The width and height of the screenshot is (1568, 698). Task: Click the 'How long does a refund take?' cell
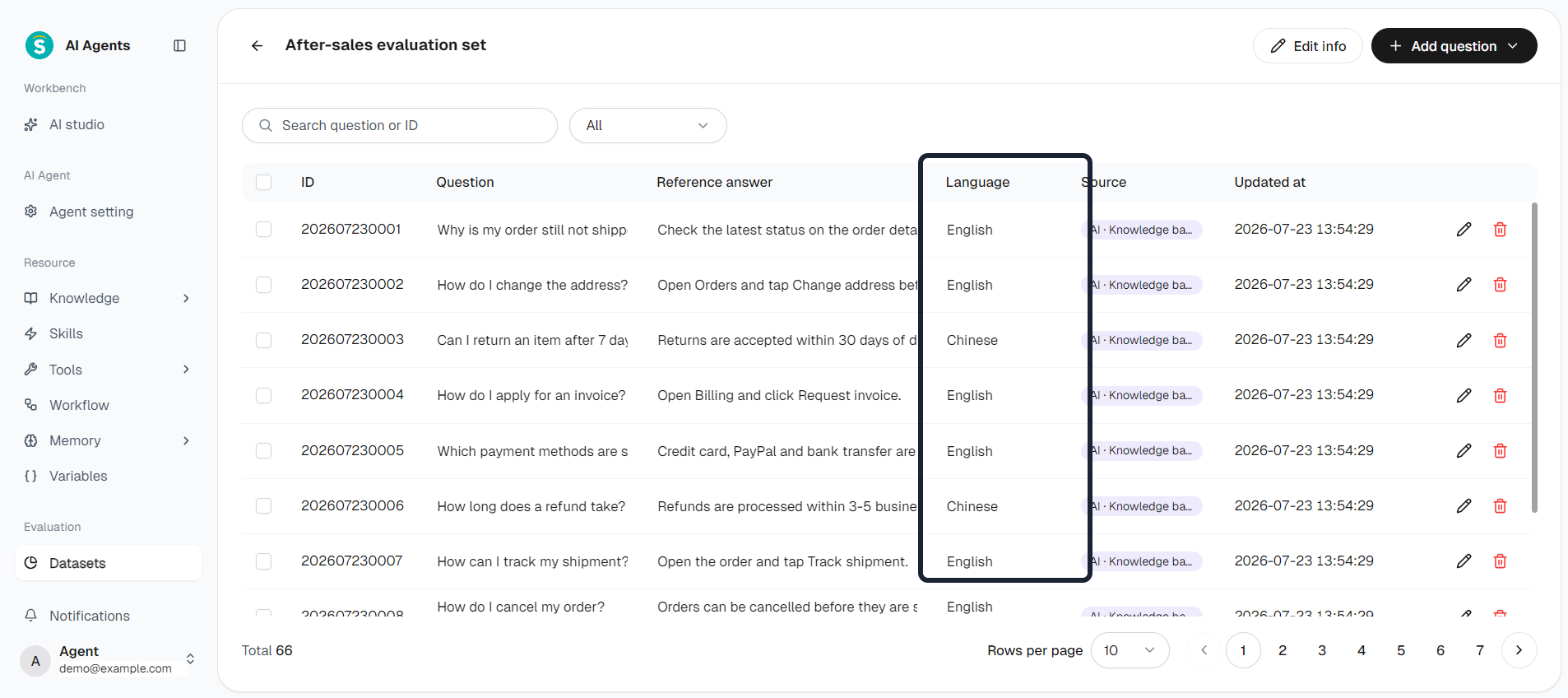pos(531,506)
